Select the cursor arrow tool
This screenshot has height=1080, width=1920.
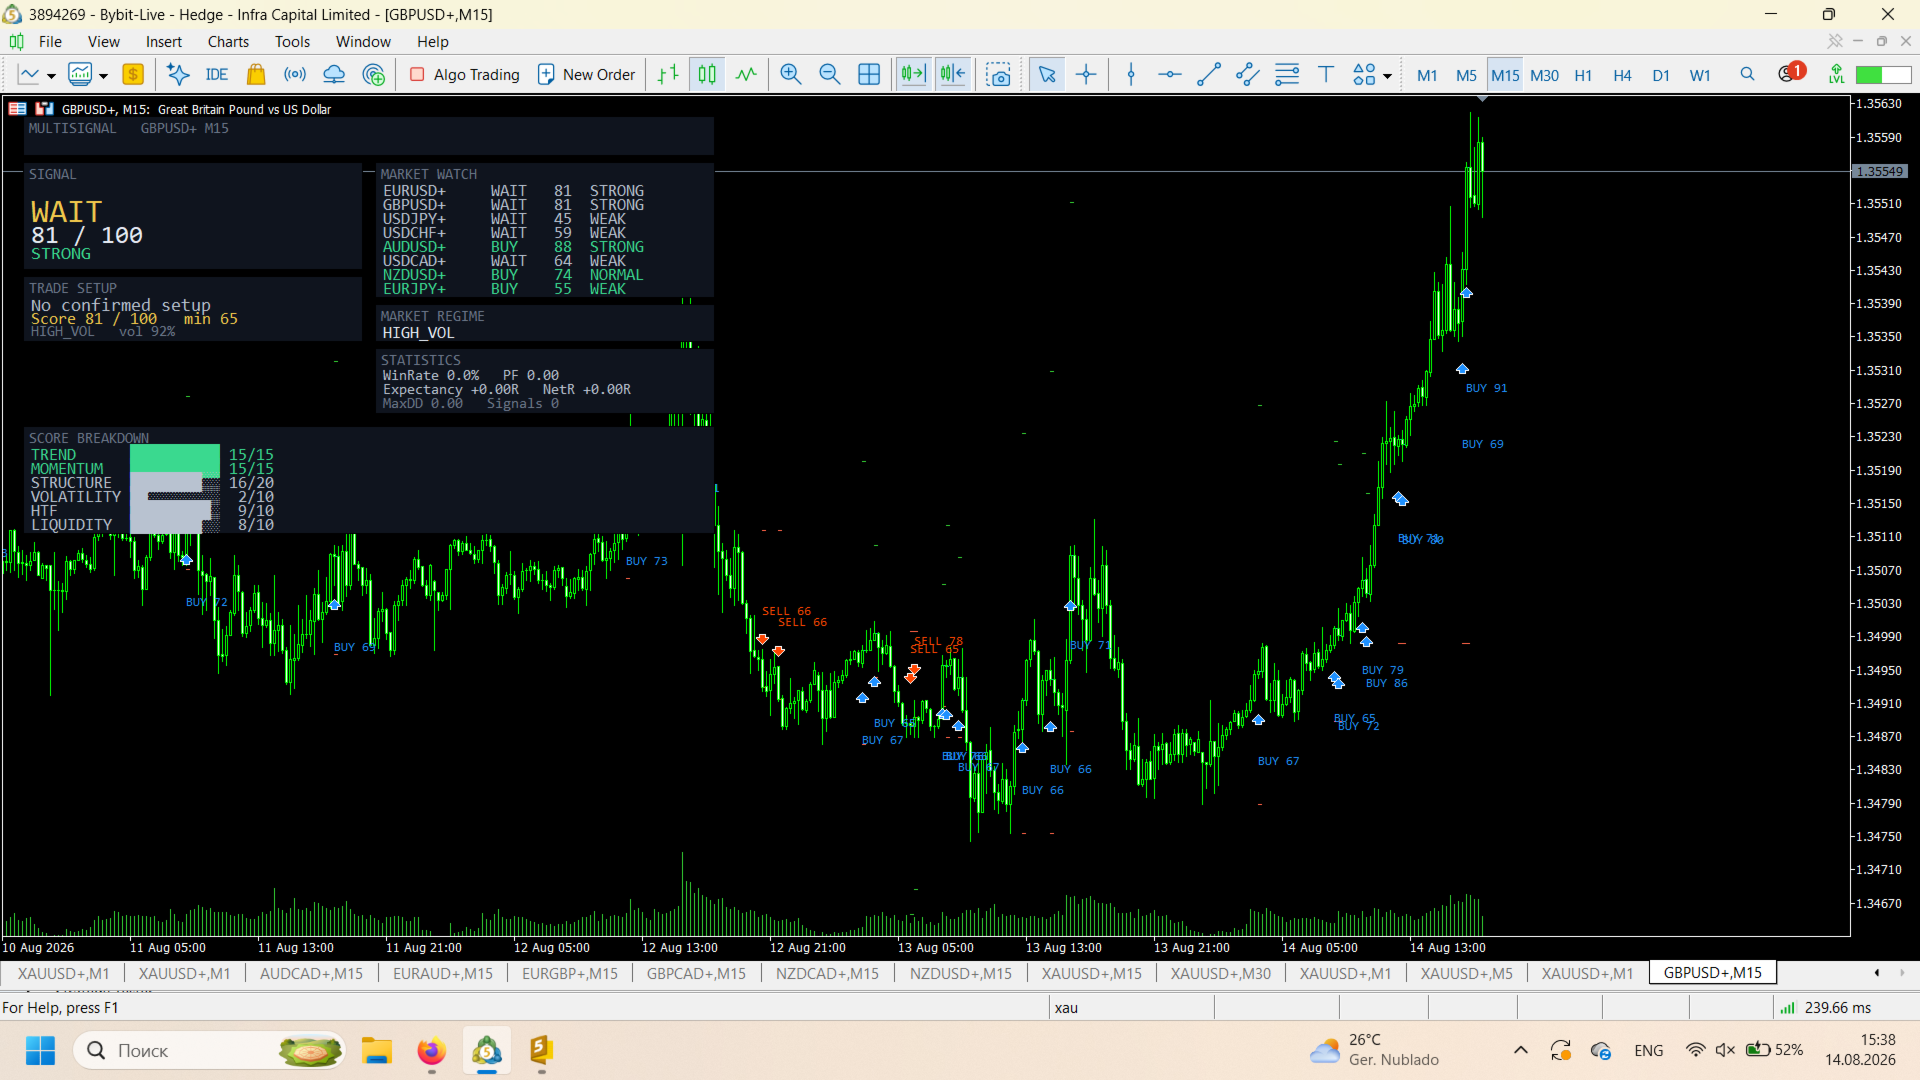(1047, 74)
